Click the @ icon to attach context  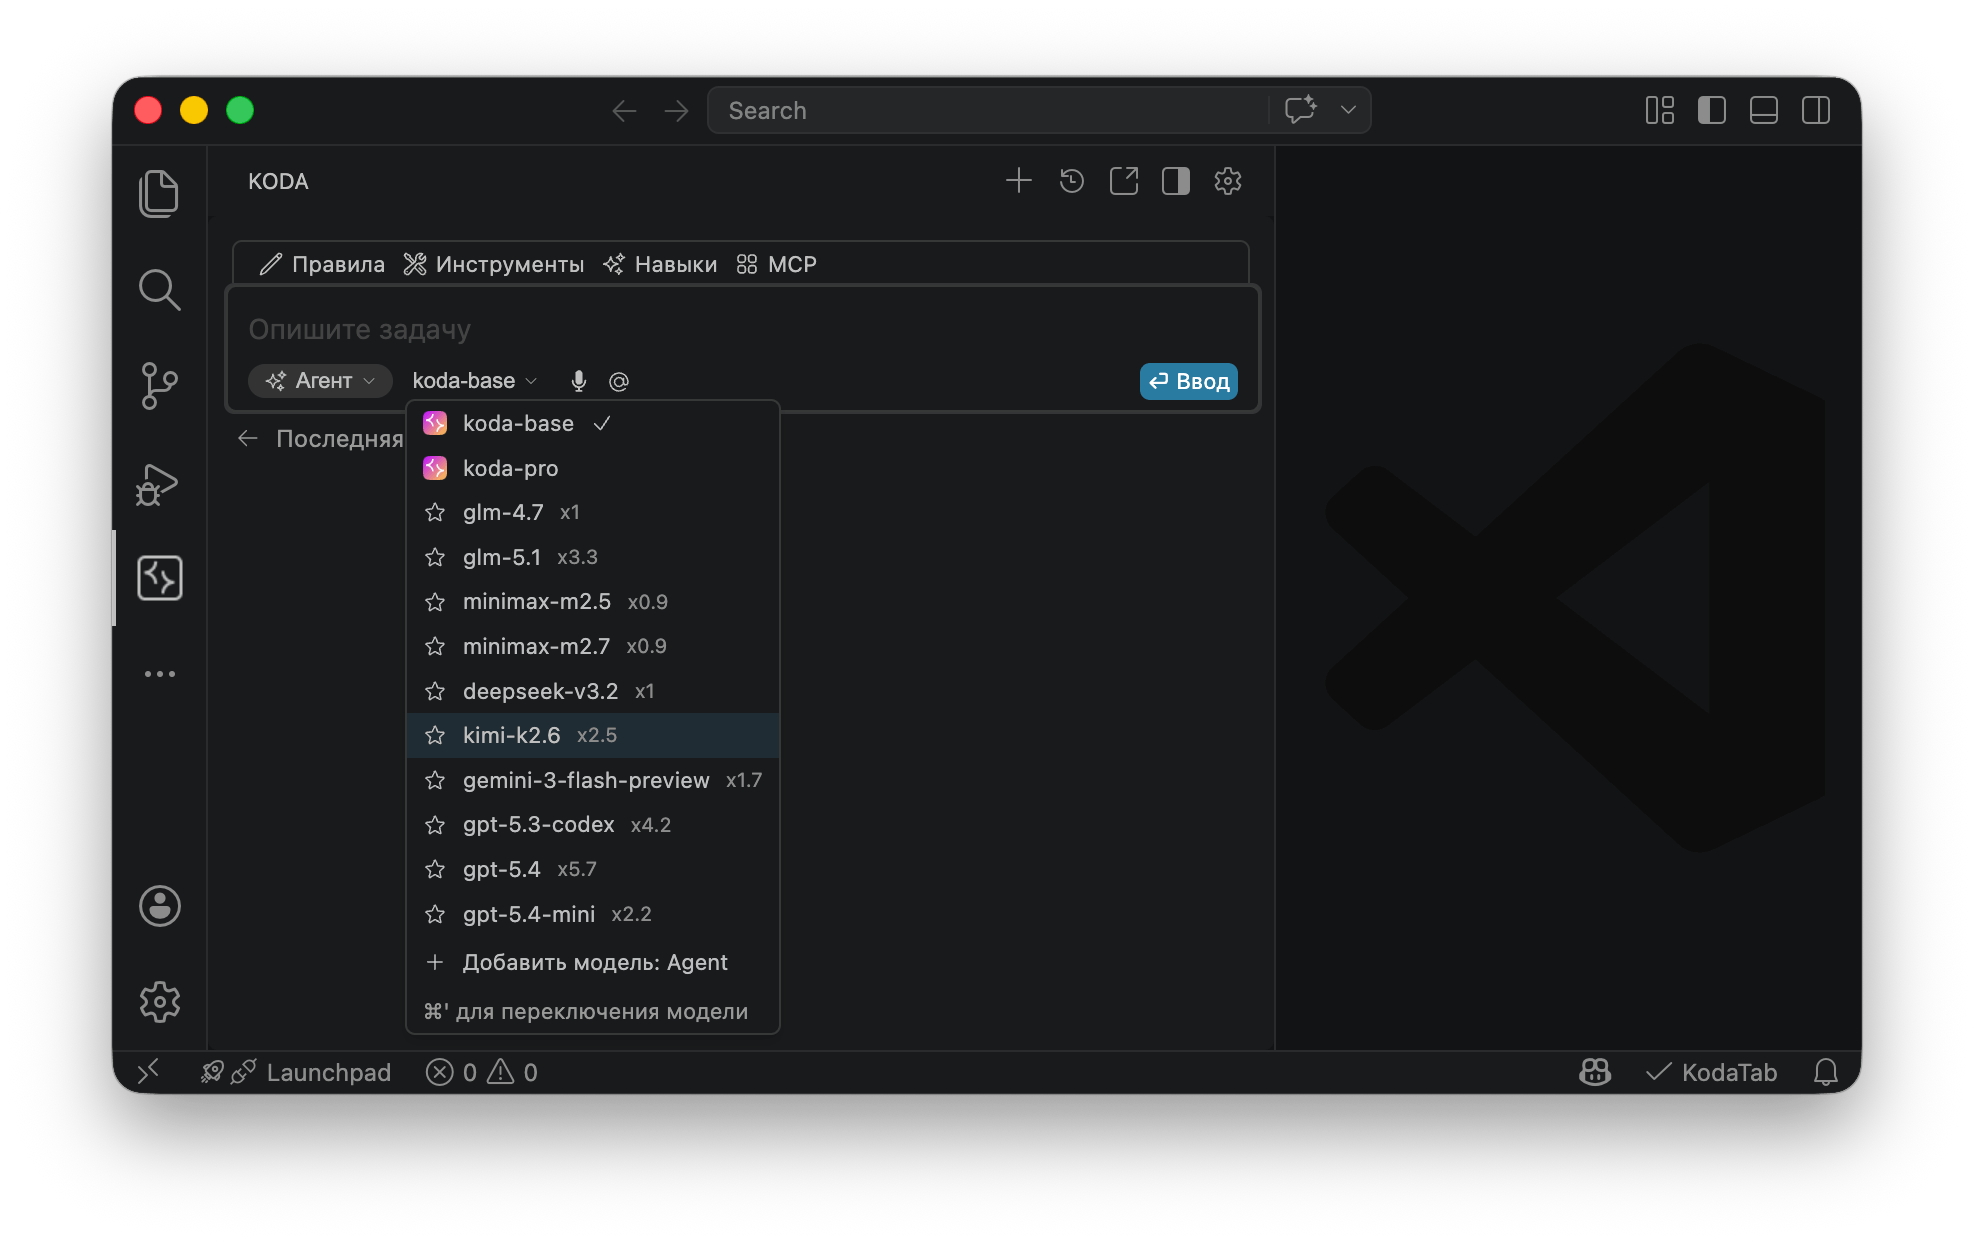(x=619, y=381)
